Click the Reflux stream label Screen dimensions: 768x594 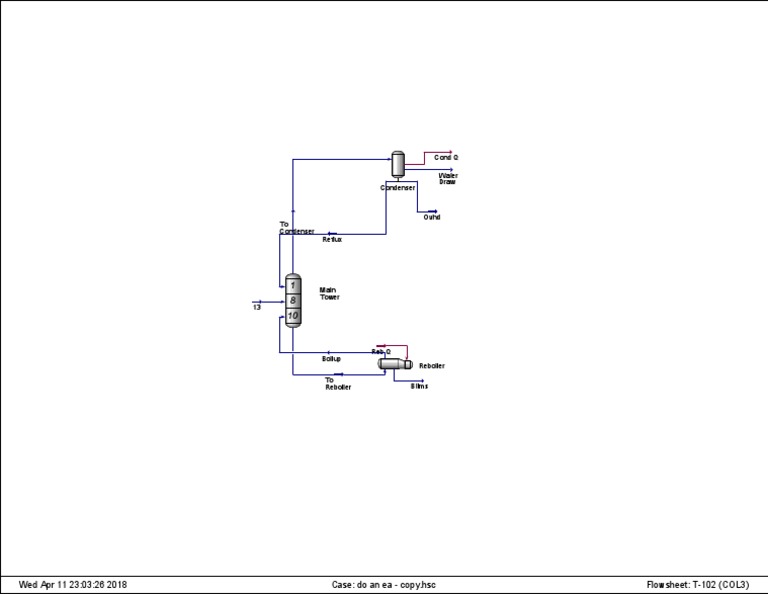[332, 239]
